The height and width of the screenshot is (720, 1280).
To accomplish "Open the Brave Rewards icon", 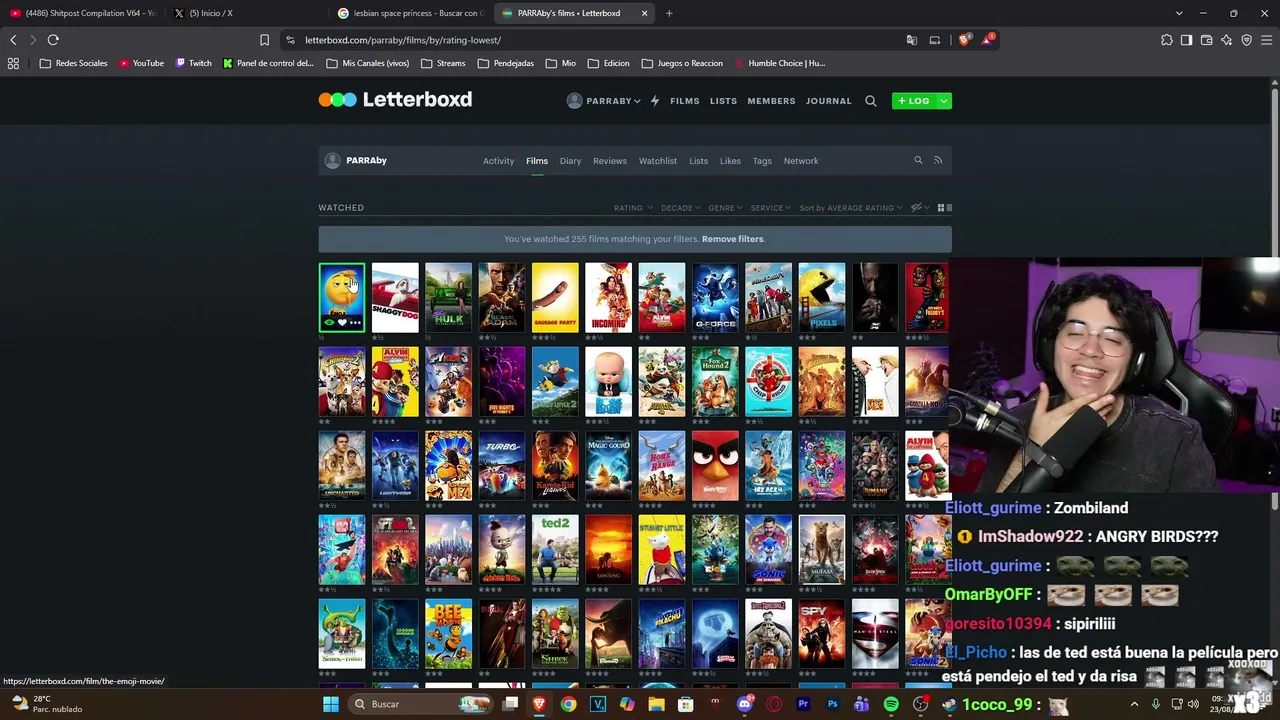I will (988, 40).
